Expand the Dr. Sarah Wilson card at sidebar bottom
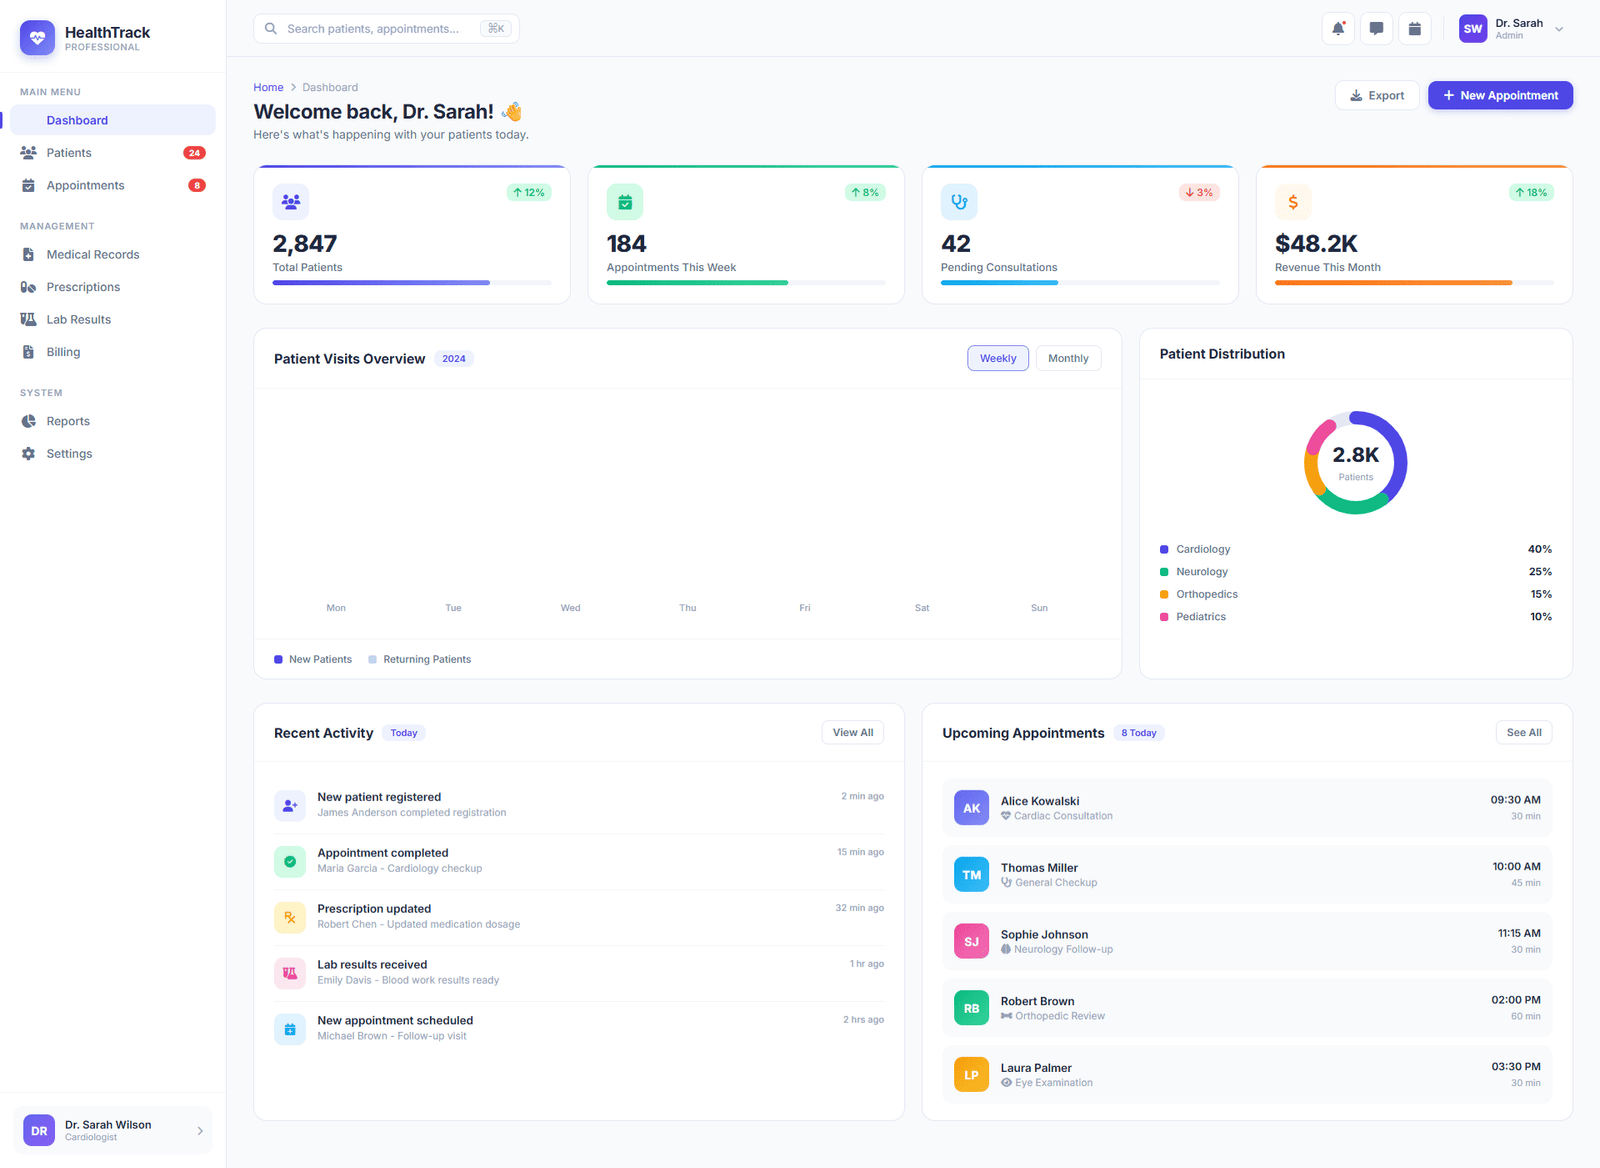The height and width of the screenshot is (1168, 1600). tap(112, 1130)
